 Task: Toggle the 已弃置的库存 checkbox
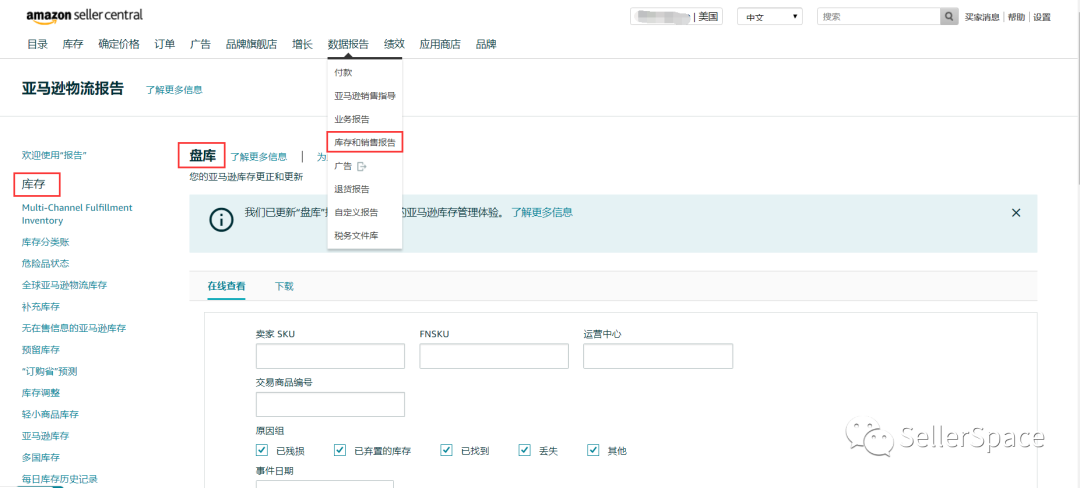click(x=340, y=450)
